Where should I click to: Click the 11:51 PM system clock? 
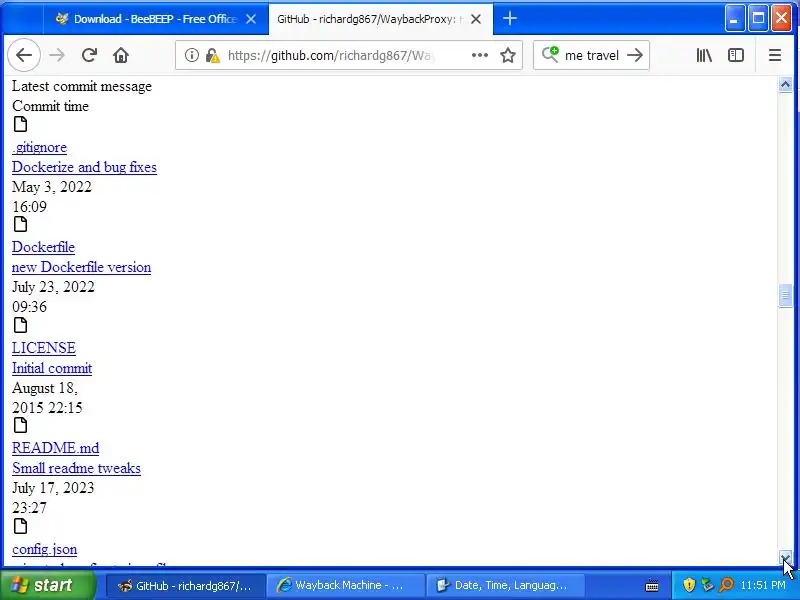tap(763, 585)
